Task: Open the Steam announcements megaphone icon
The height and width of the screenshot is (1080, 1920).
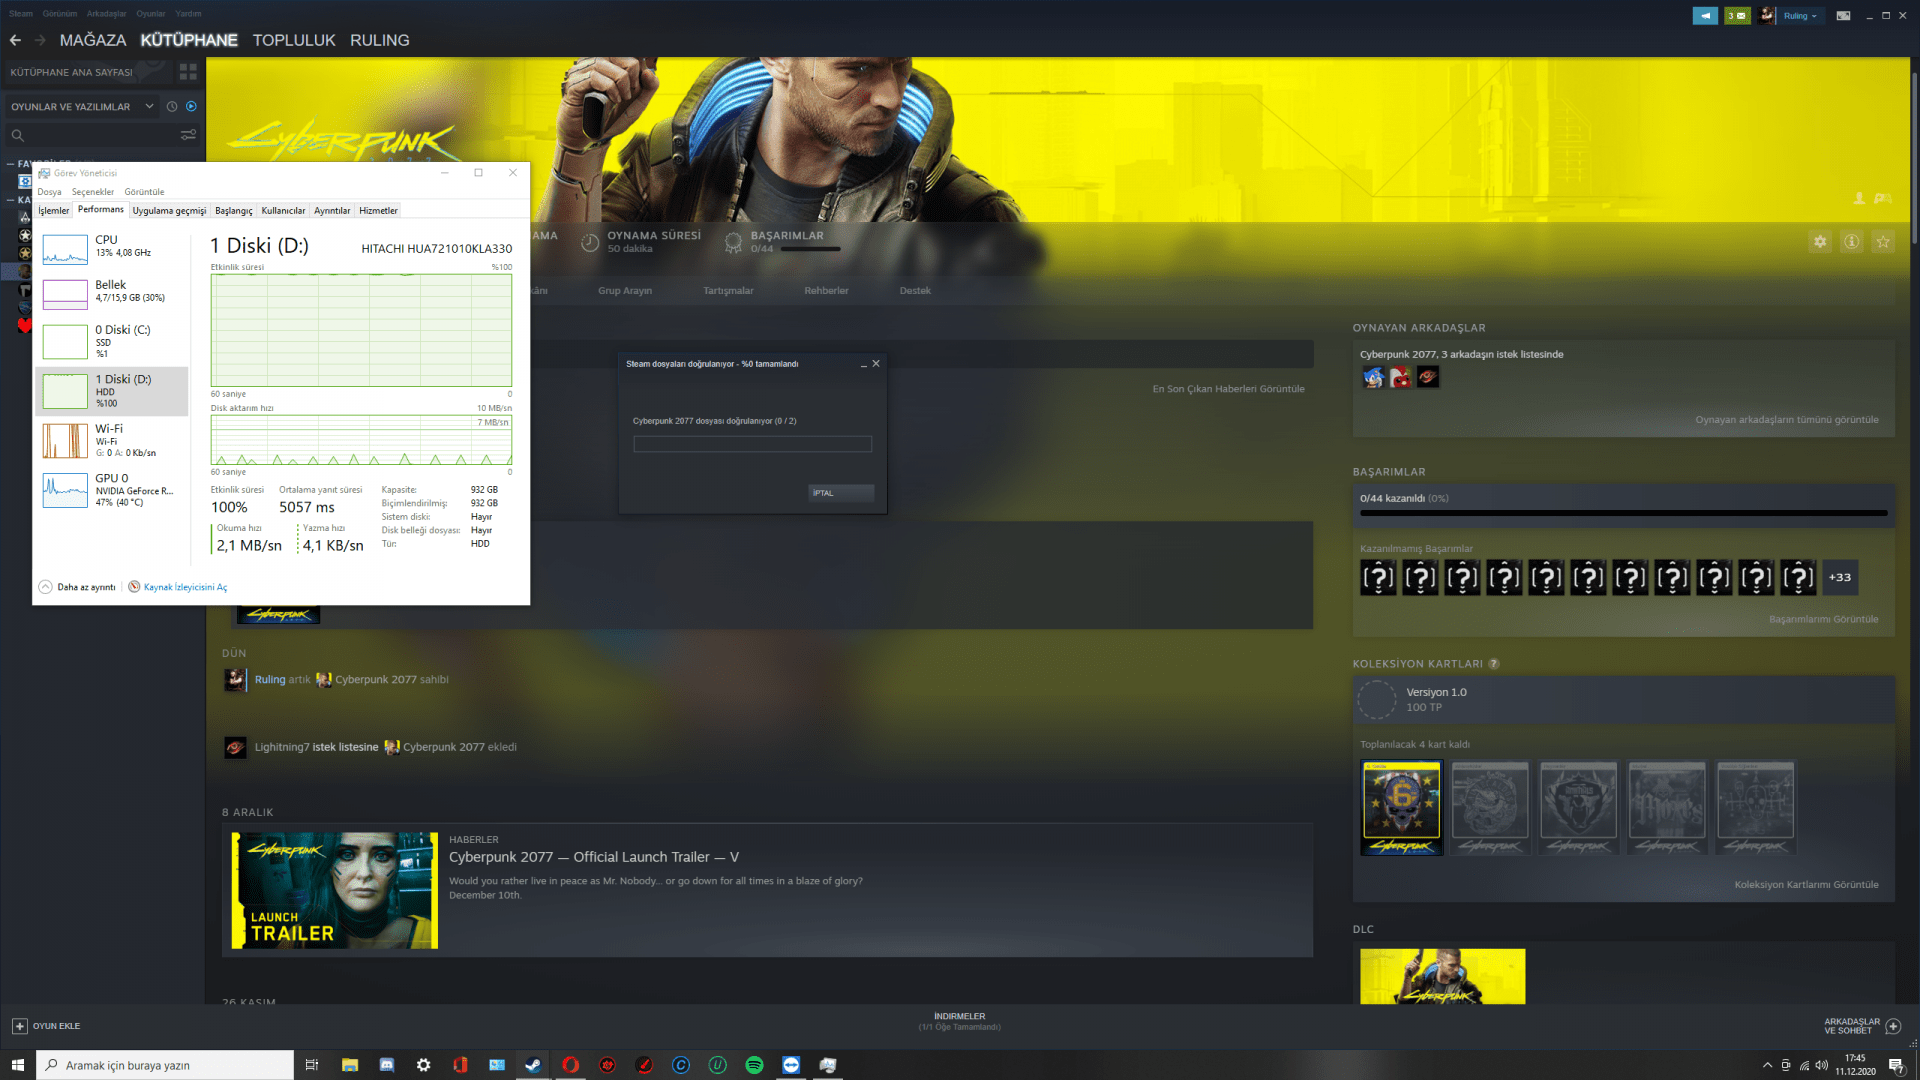Action: point(1705,15)
